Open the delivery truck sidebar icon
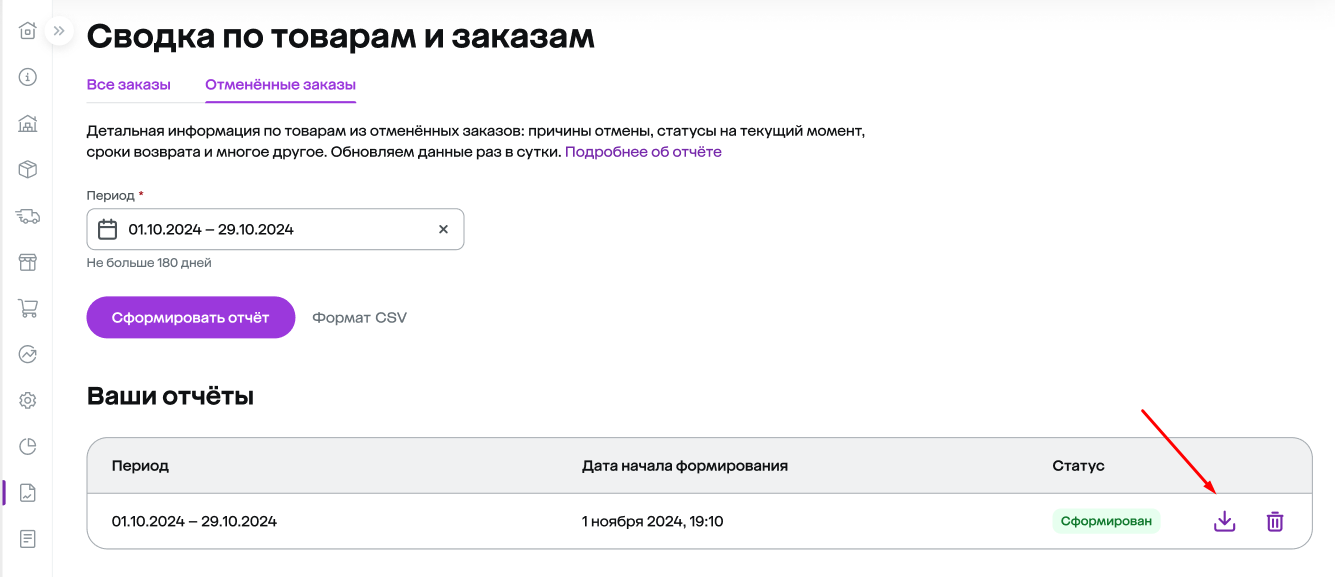The image size is (1335, 577). pos(28,216)
